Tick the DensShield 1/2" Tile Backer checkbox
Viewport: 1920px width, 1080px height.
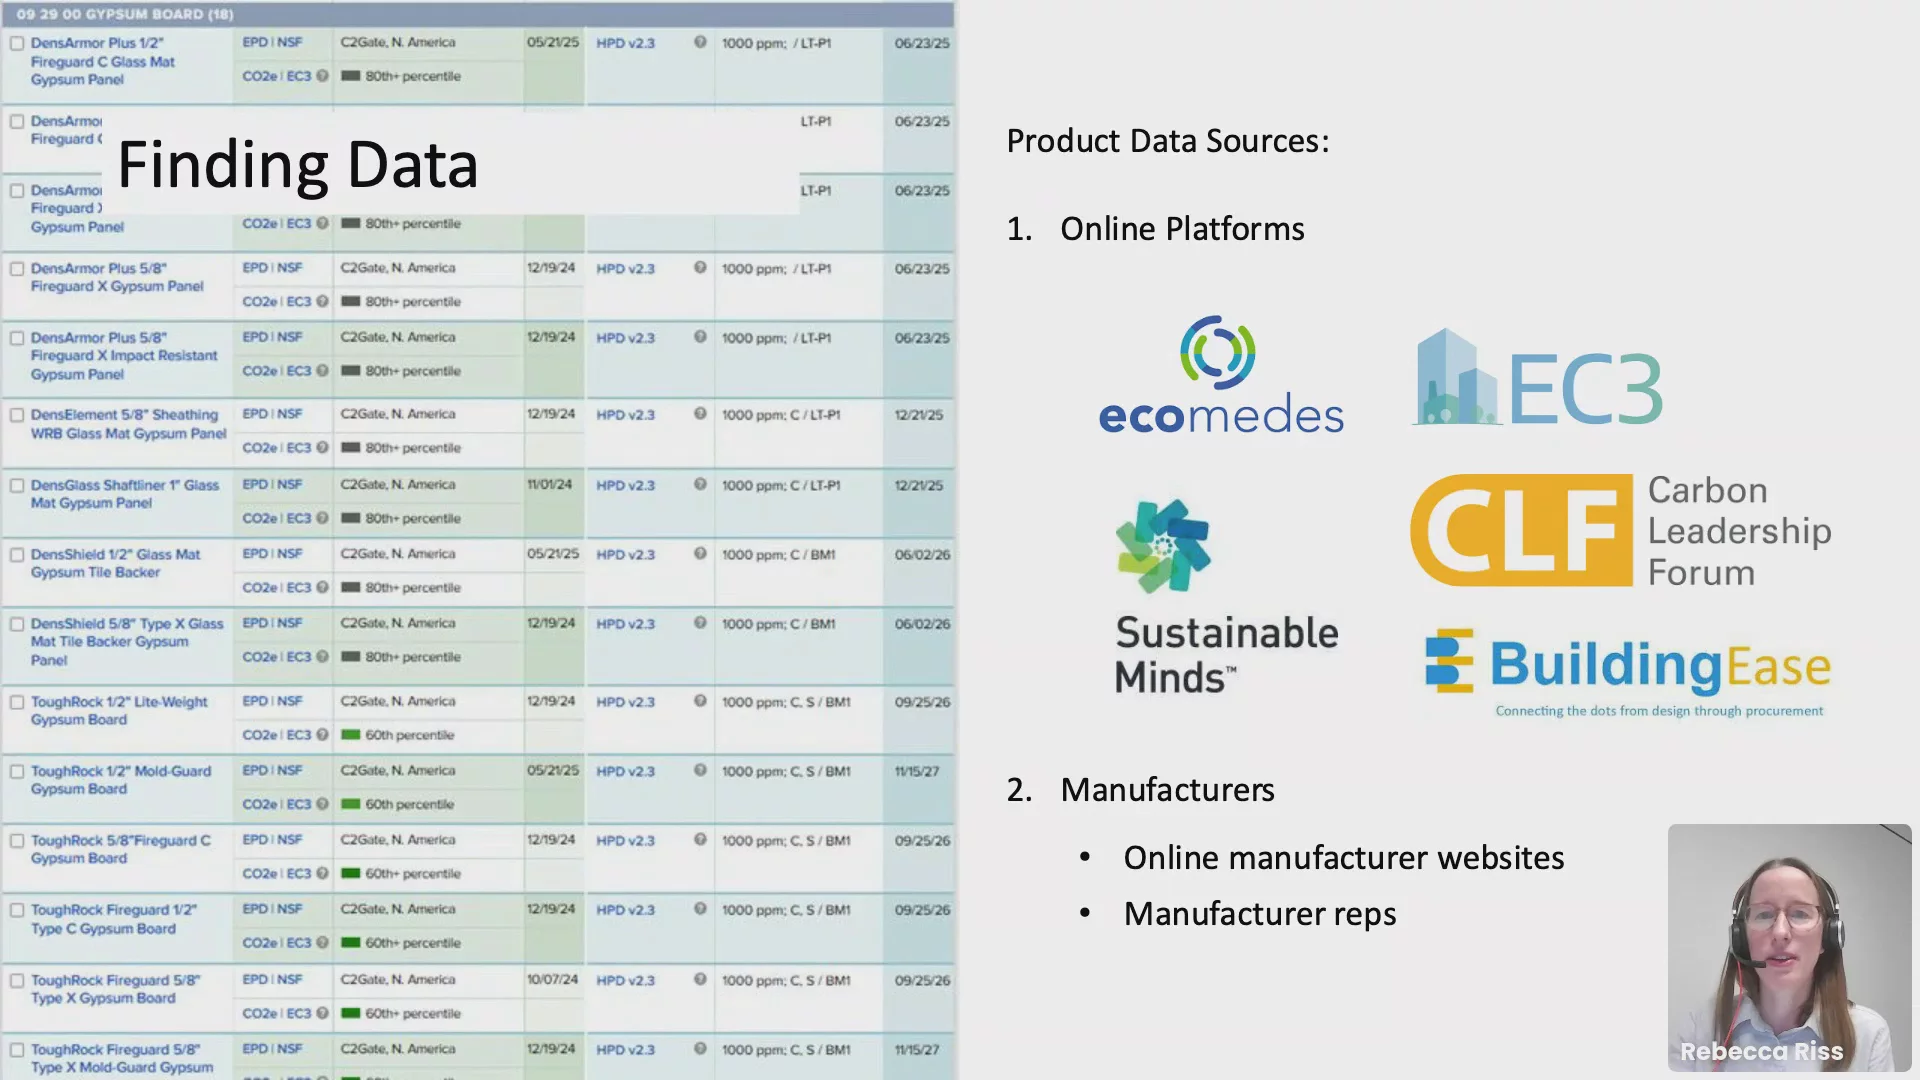tap(17, 555)
